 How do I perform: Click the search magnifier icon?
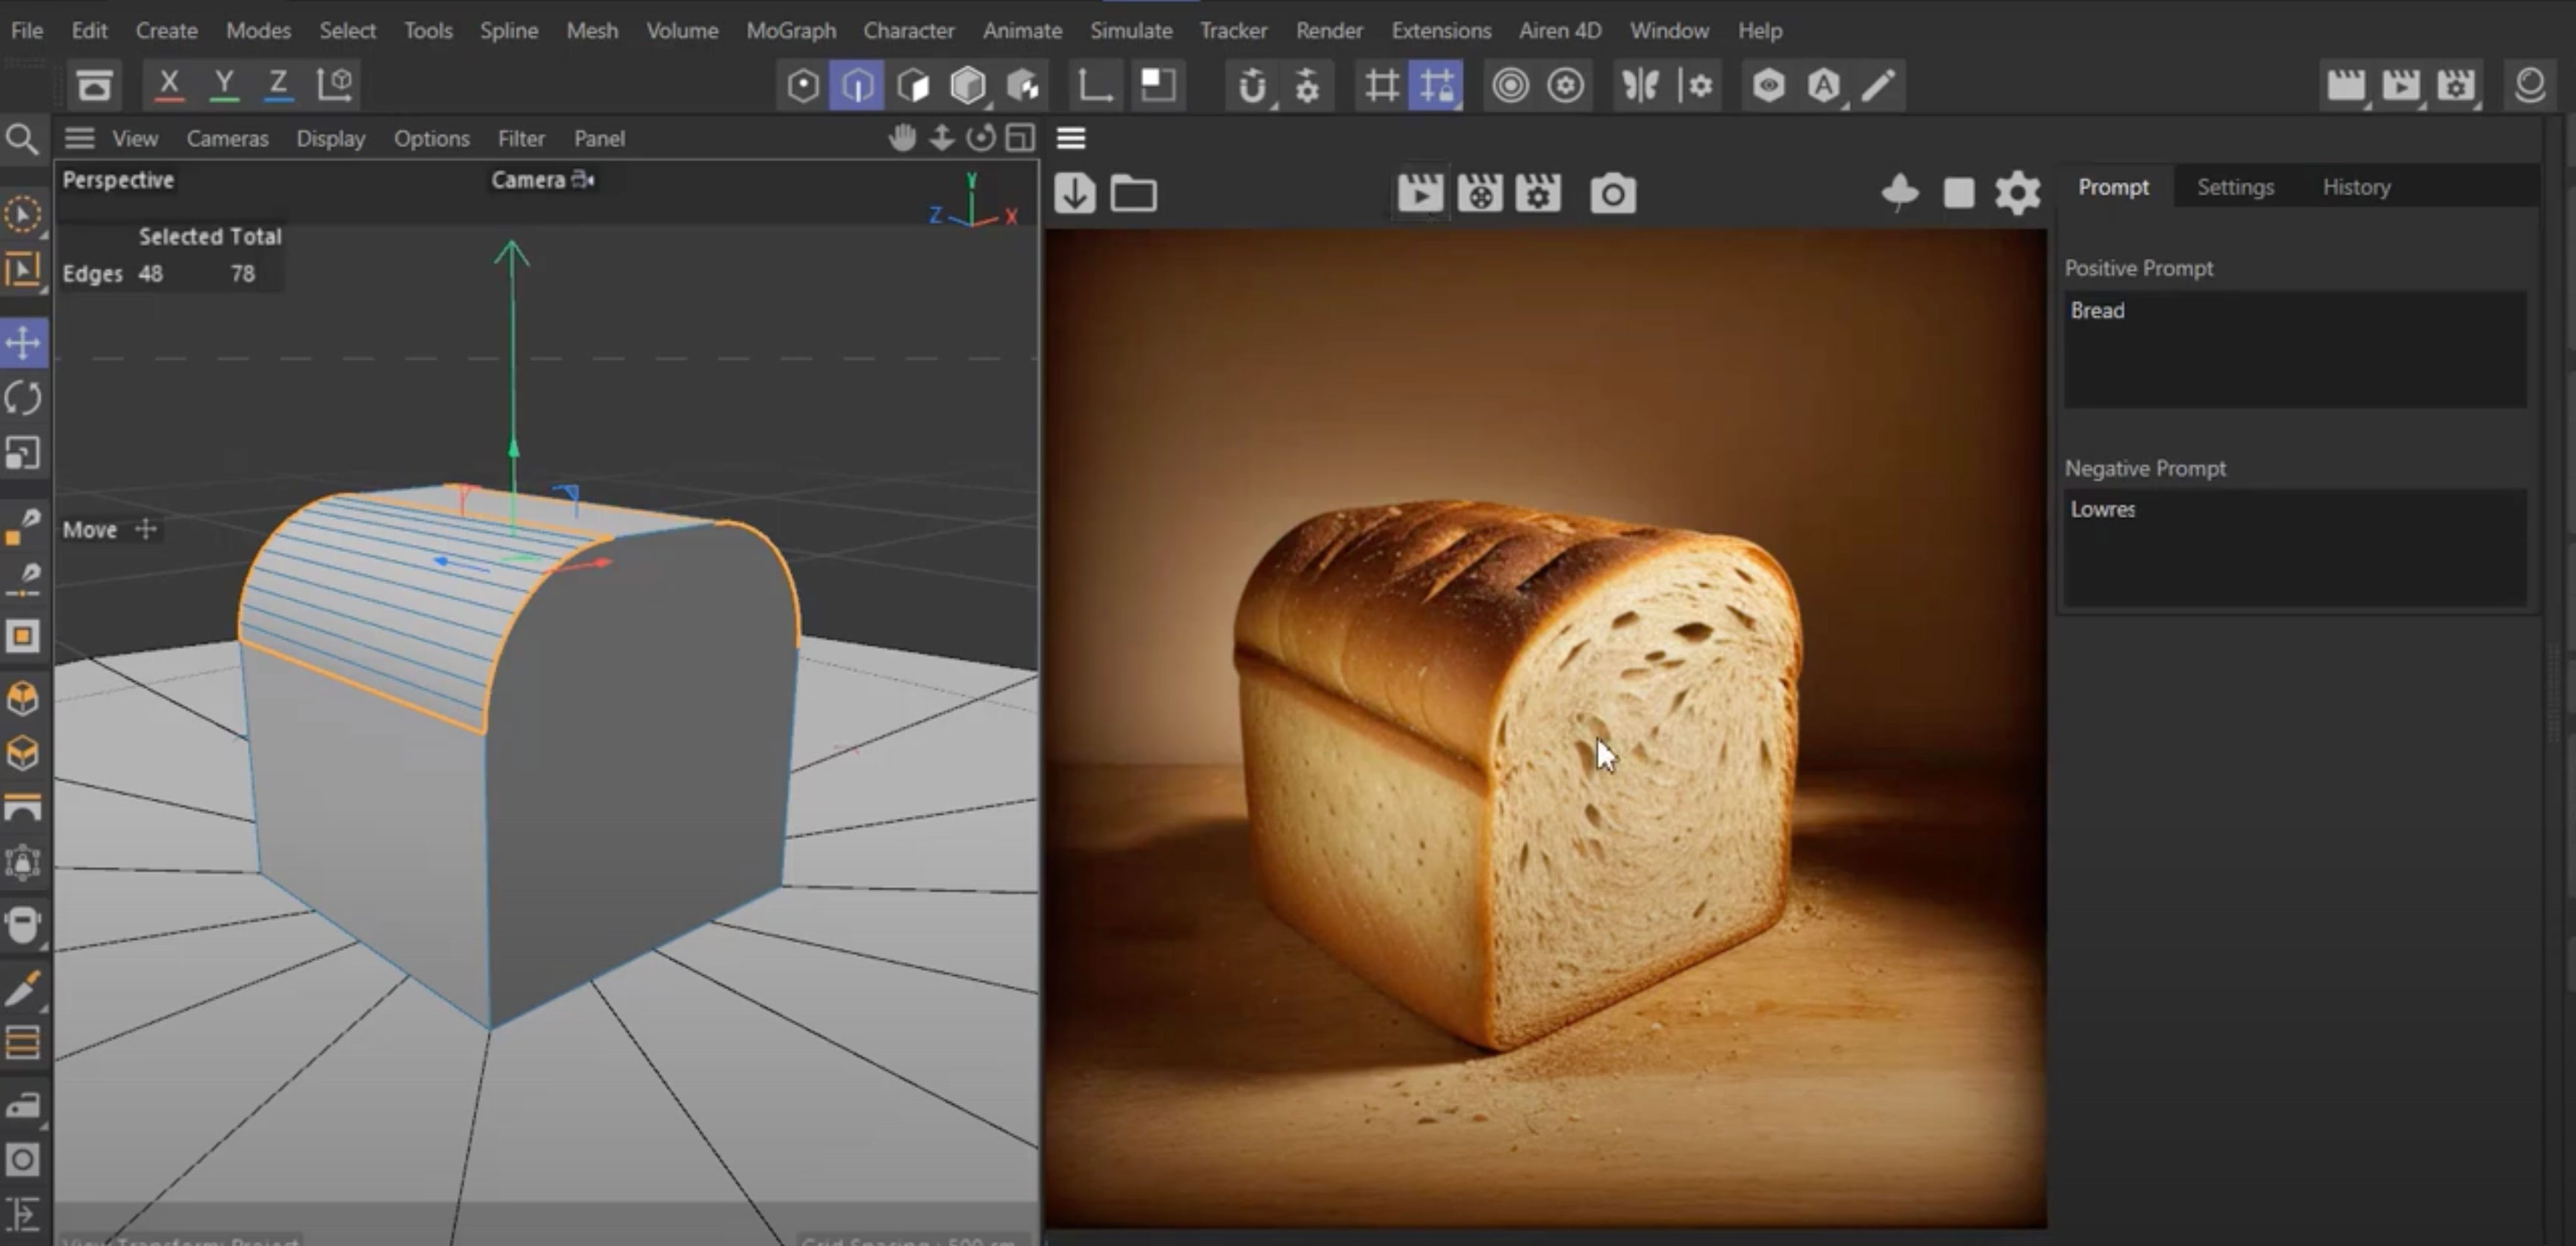[x=22, y=139]
